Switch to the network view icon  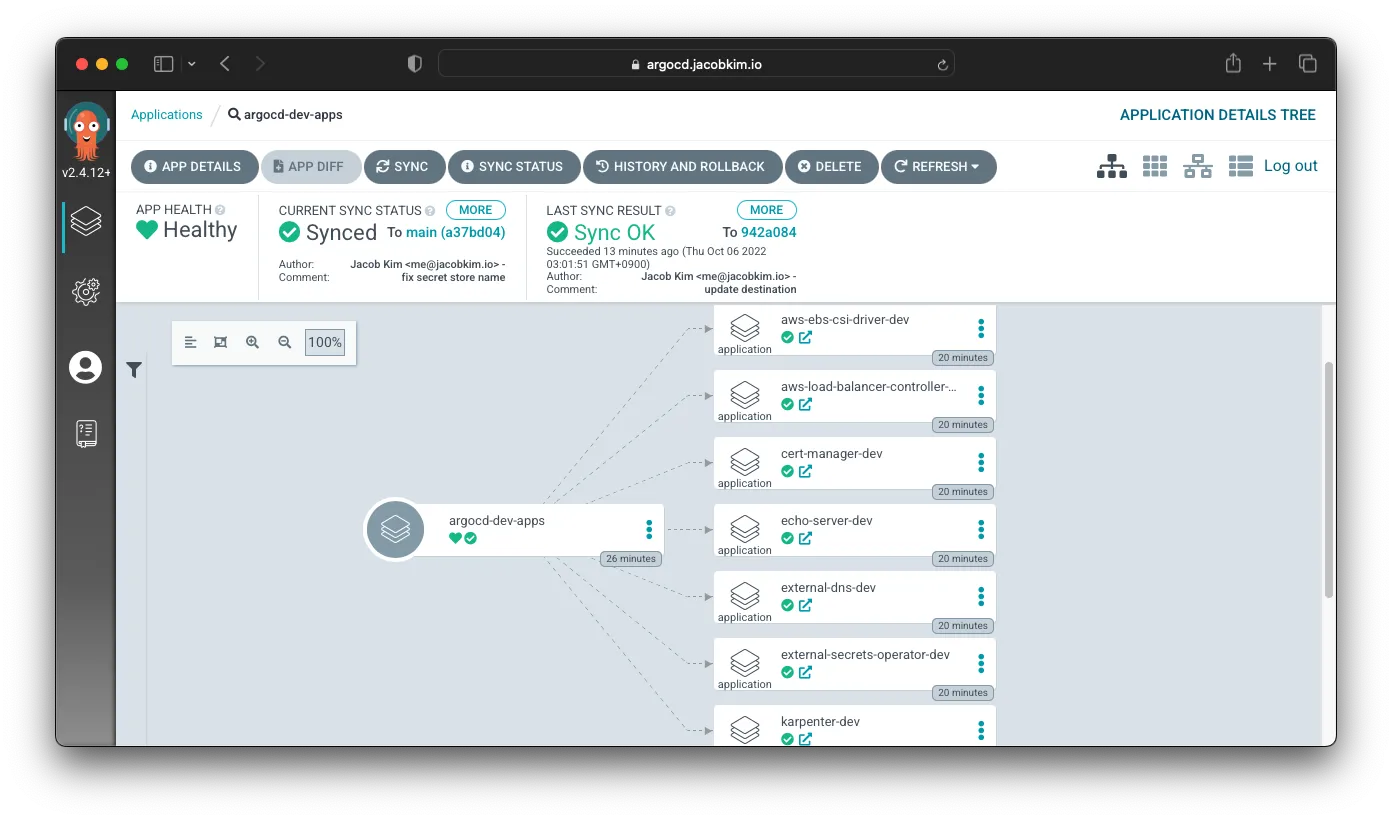tap(1197, 166)
